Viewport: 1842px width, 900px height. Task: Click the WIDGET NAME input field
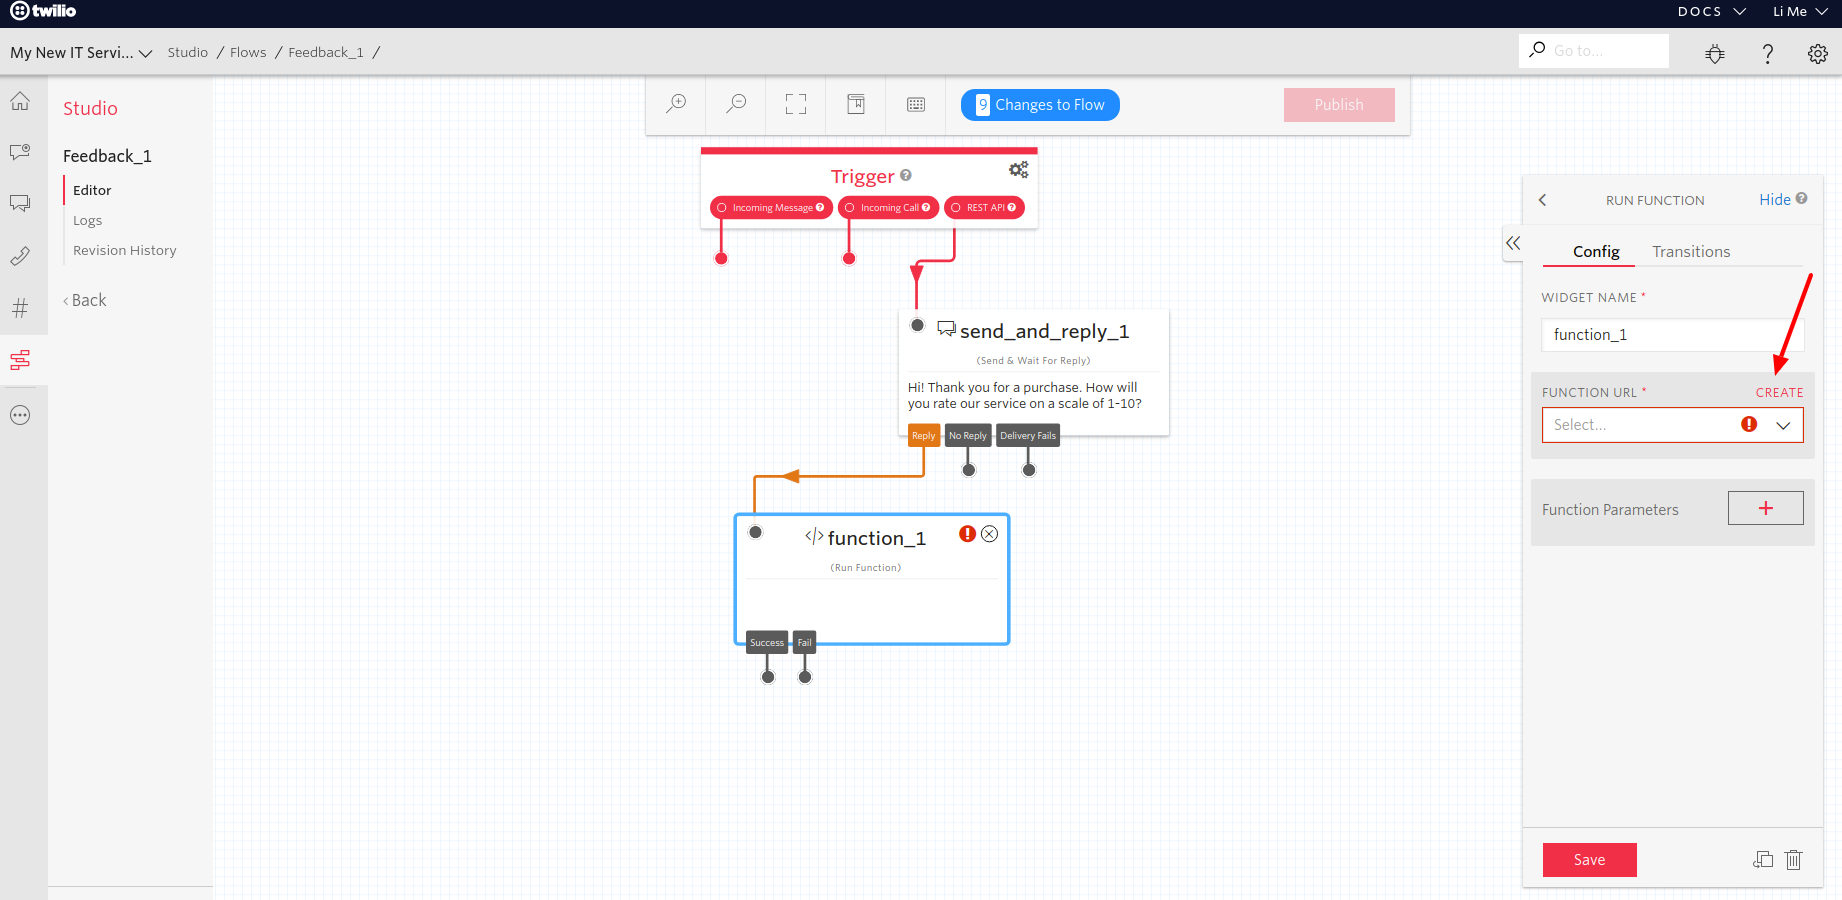[1671, 334]
